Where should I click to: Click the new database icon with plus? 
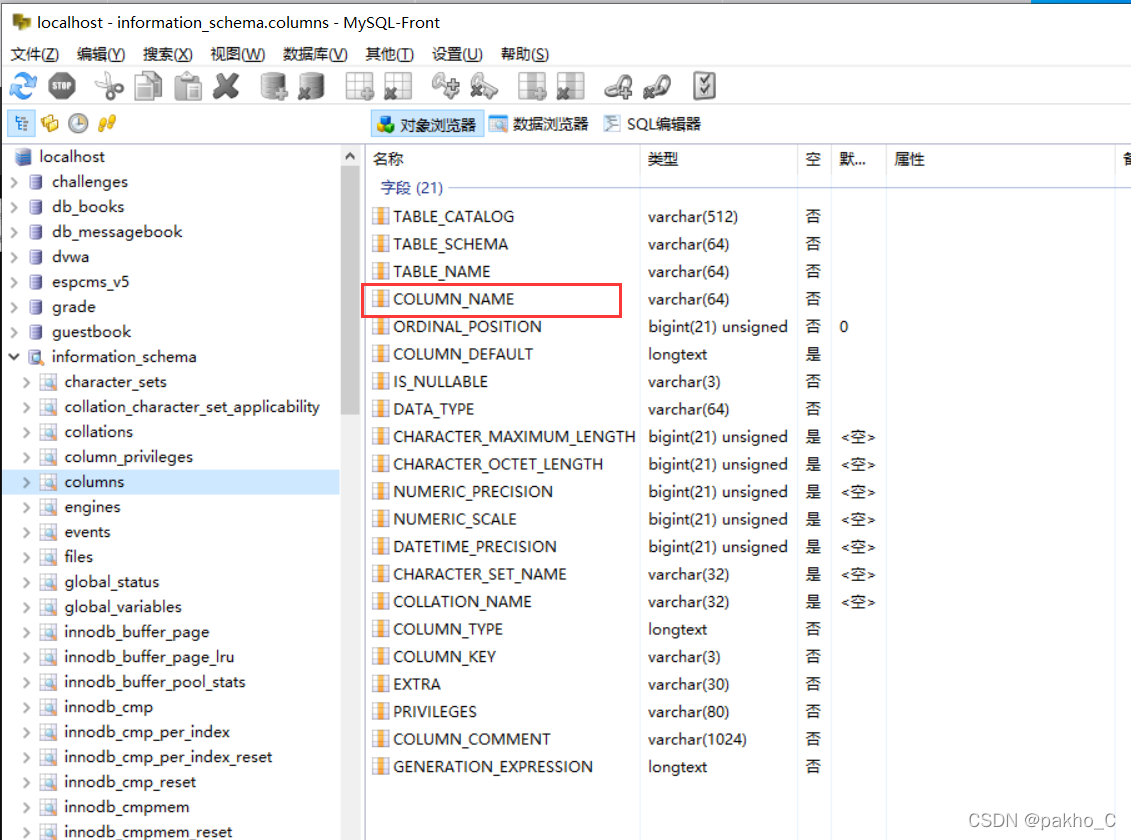(273, 87)
